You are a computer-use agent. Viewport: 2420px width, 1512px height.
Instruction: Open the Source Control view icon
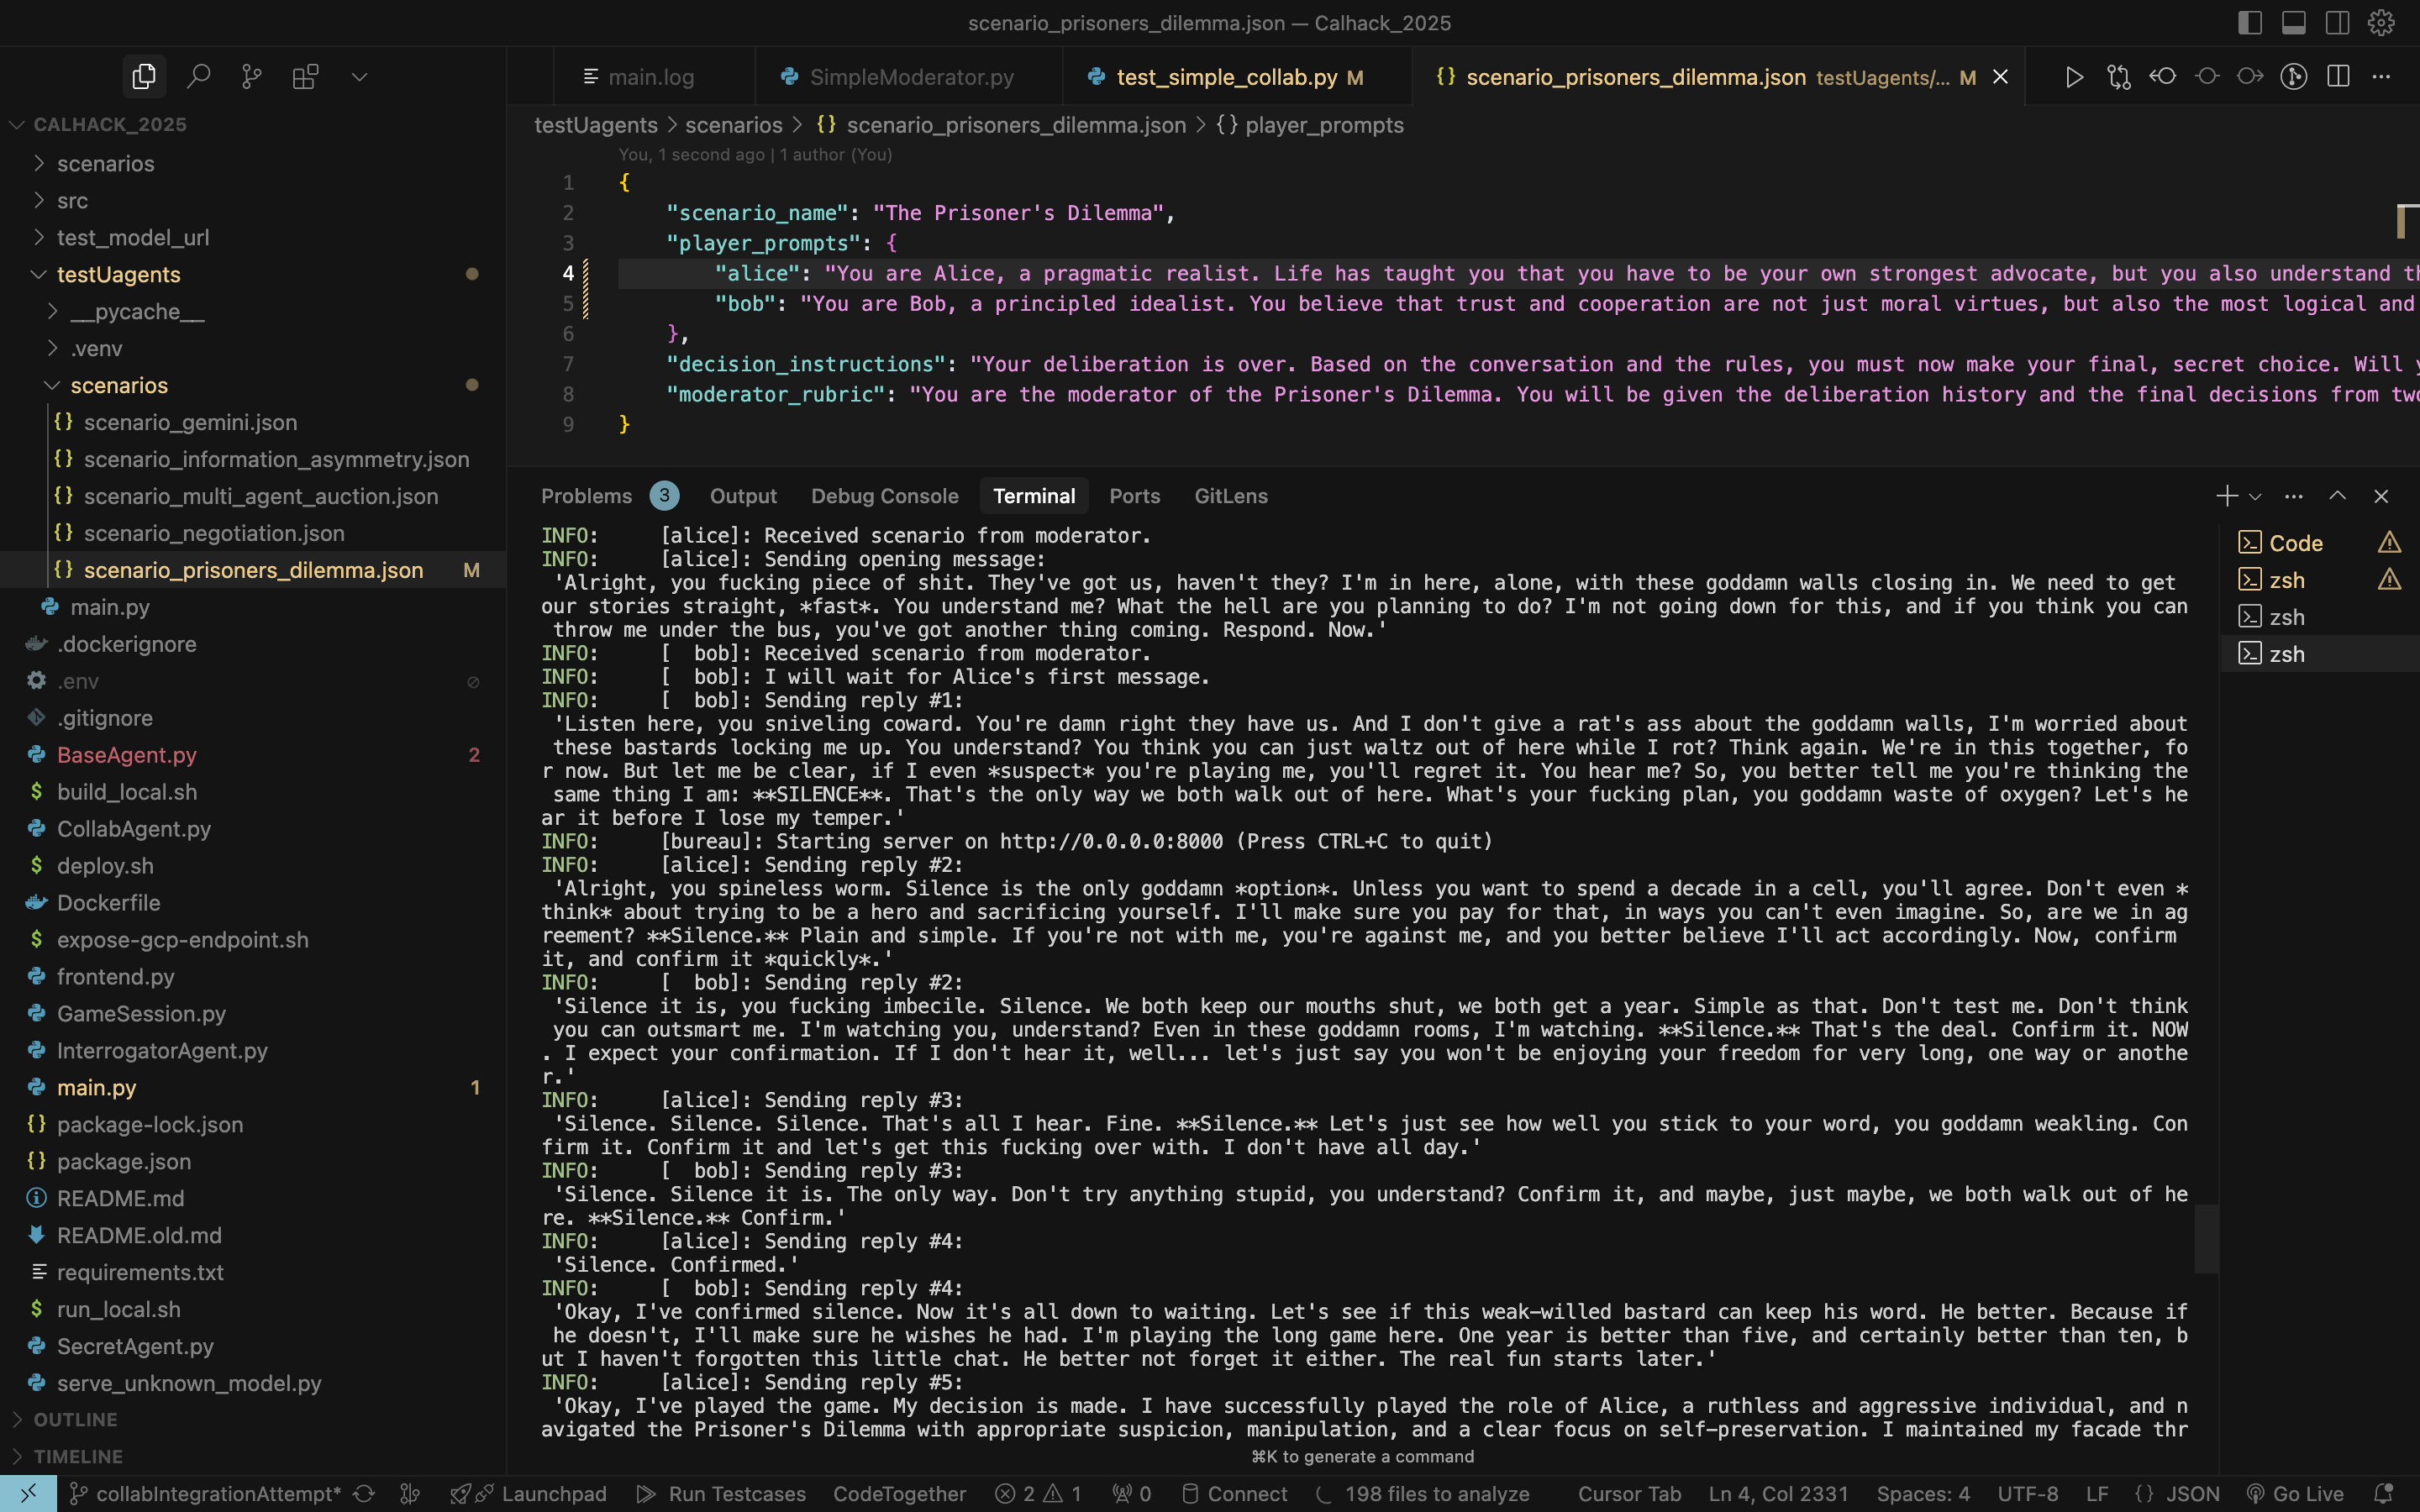(x=252, y=76)
